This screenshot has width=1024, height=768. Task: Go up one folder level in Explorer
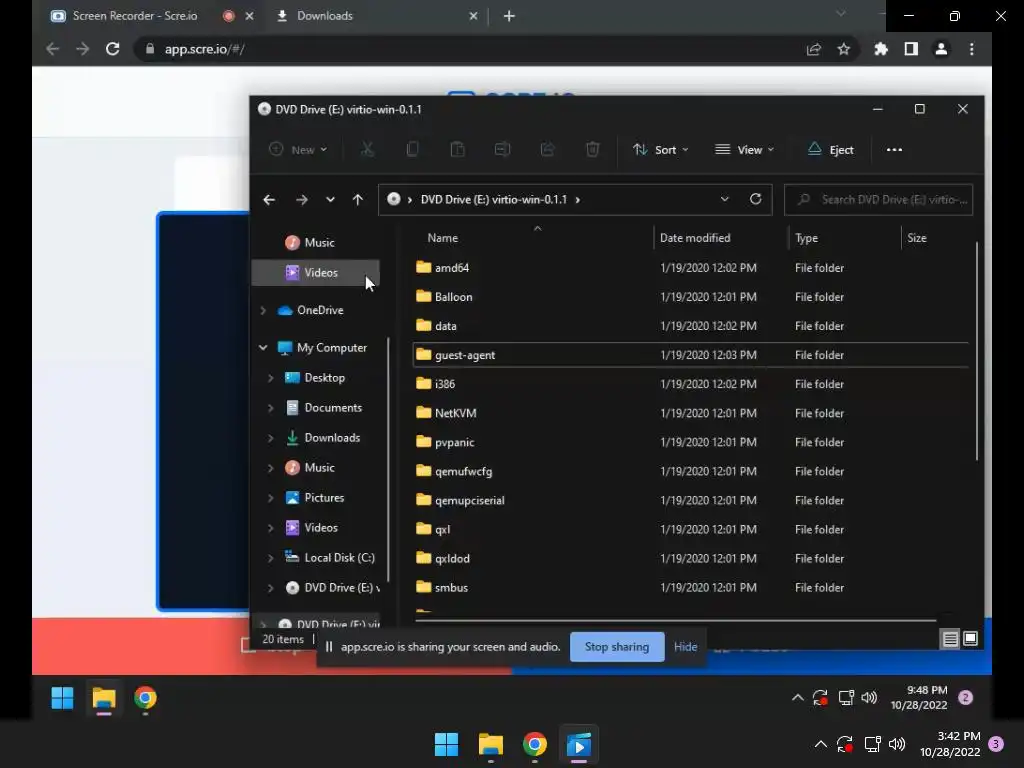click(x=357, y=200)
